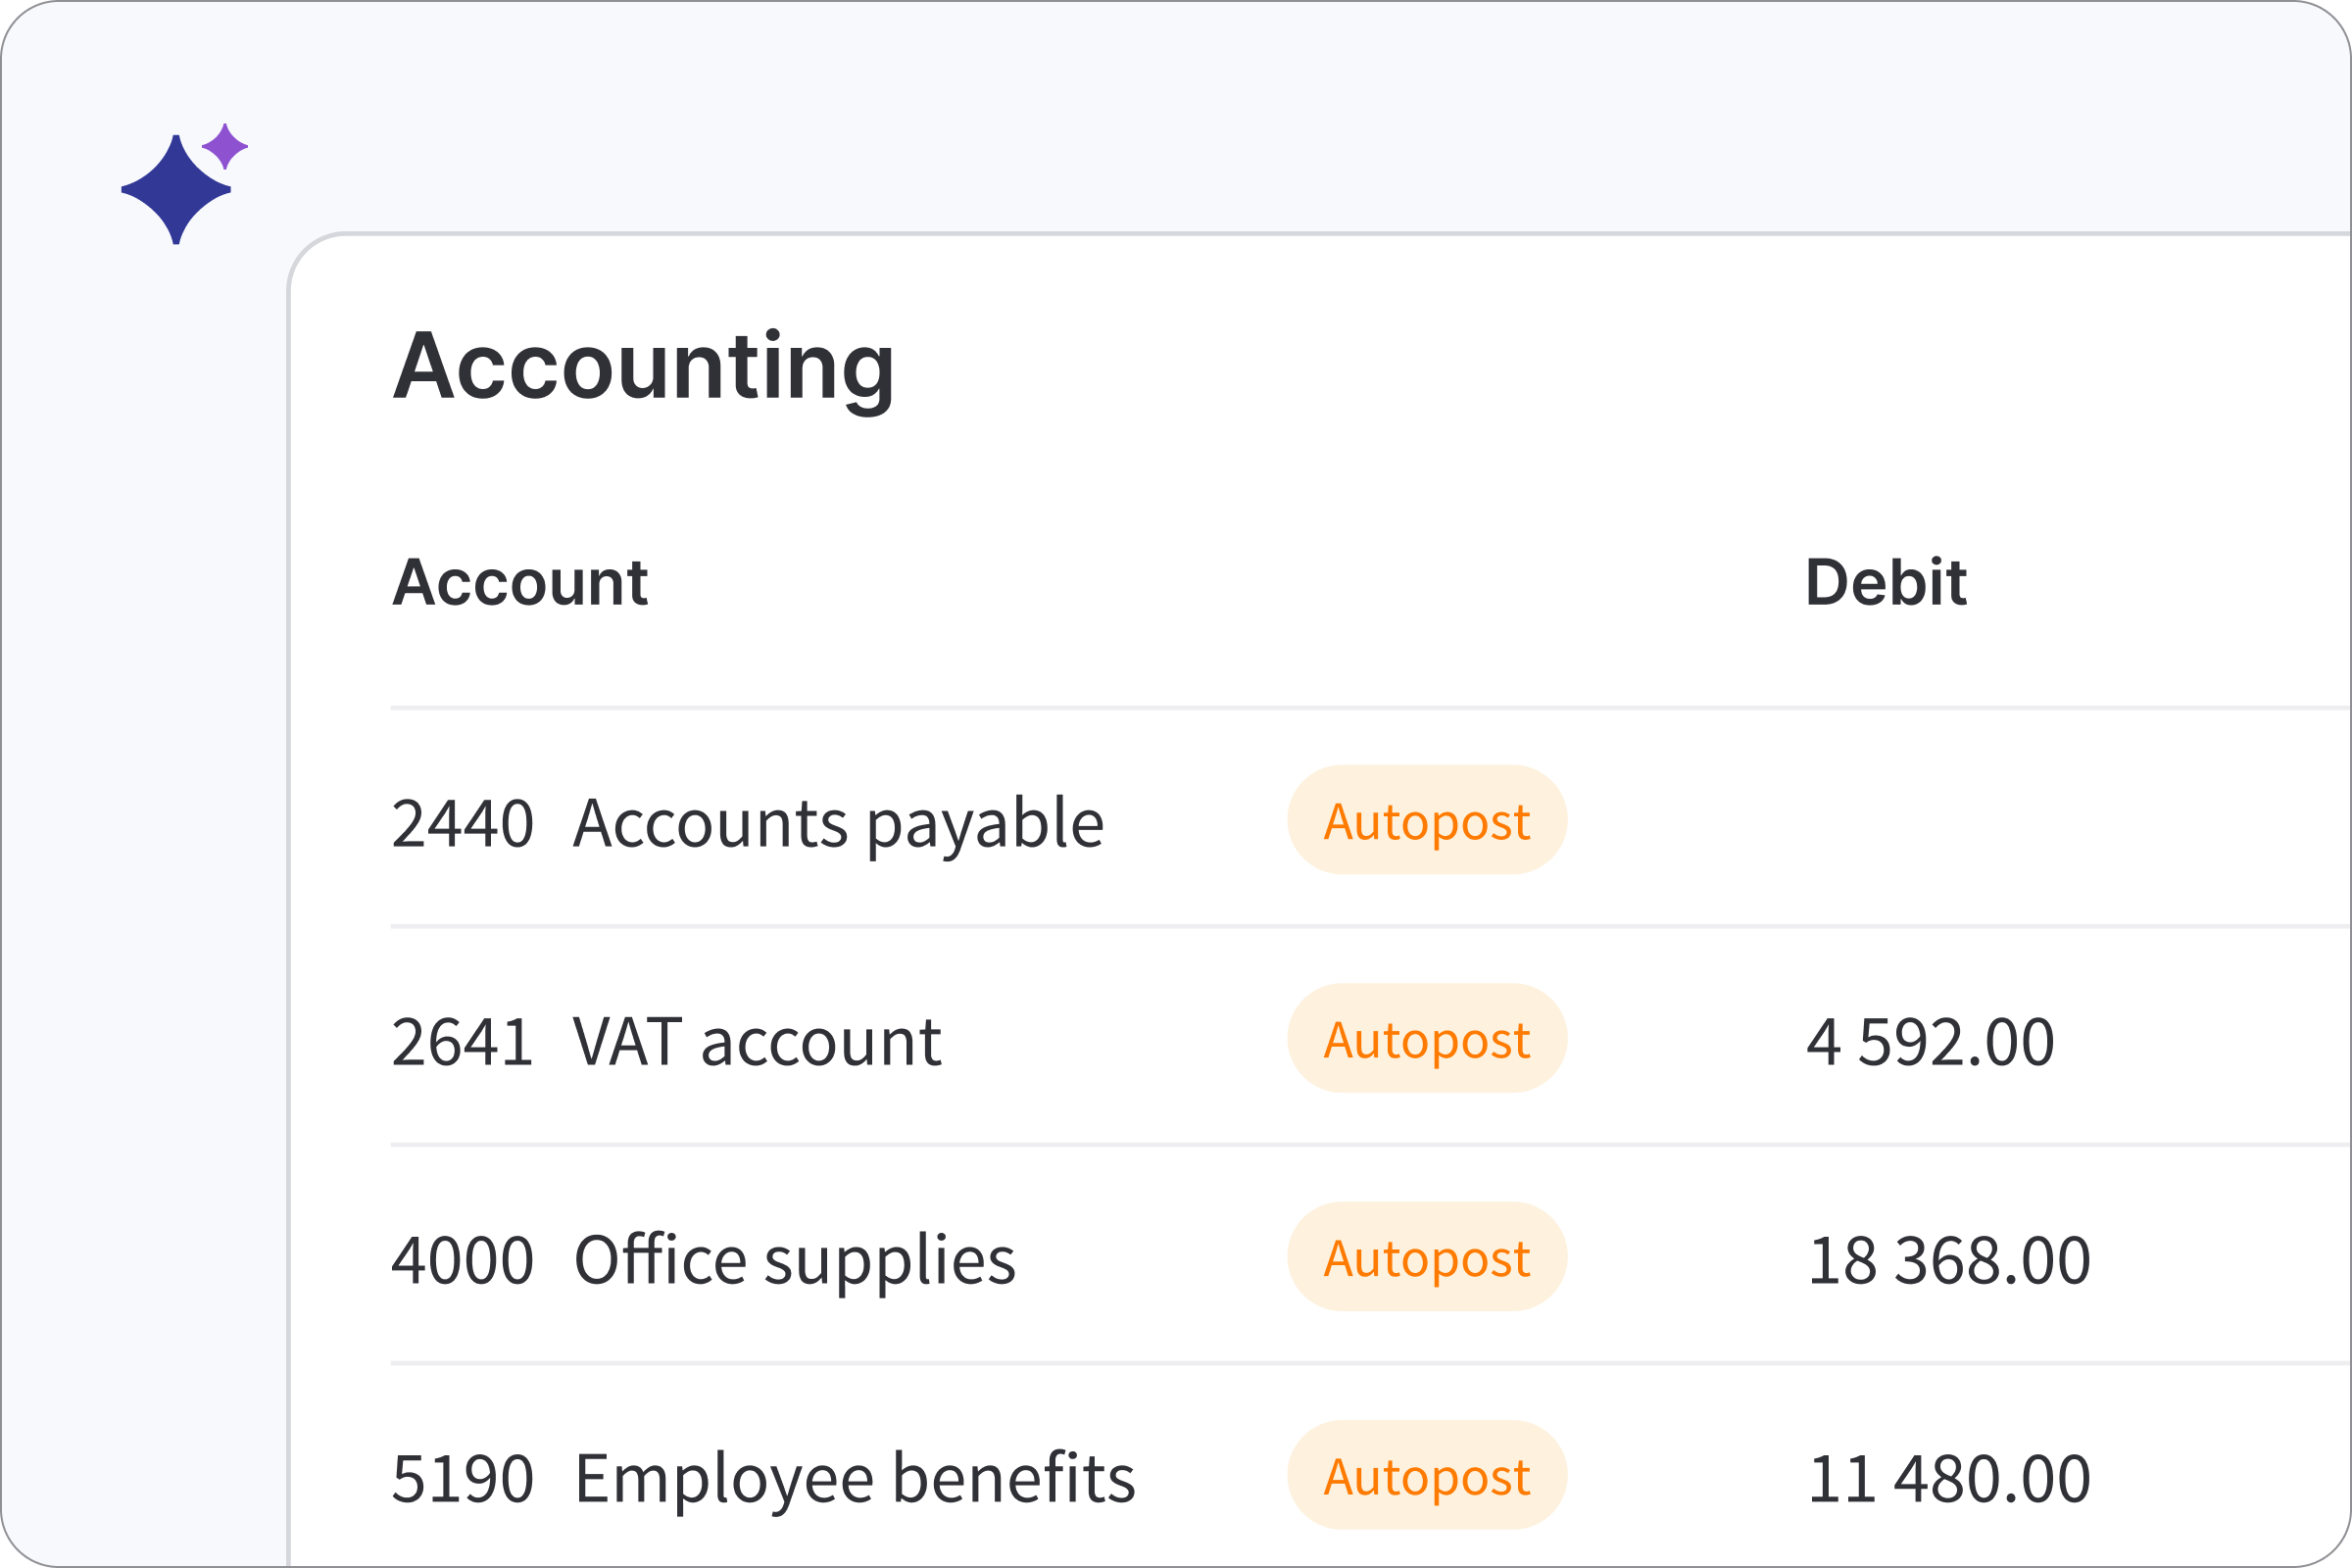Click the account number 2641
This screenshot has height=1568, width=2352.
click(x=465, y=1040)
